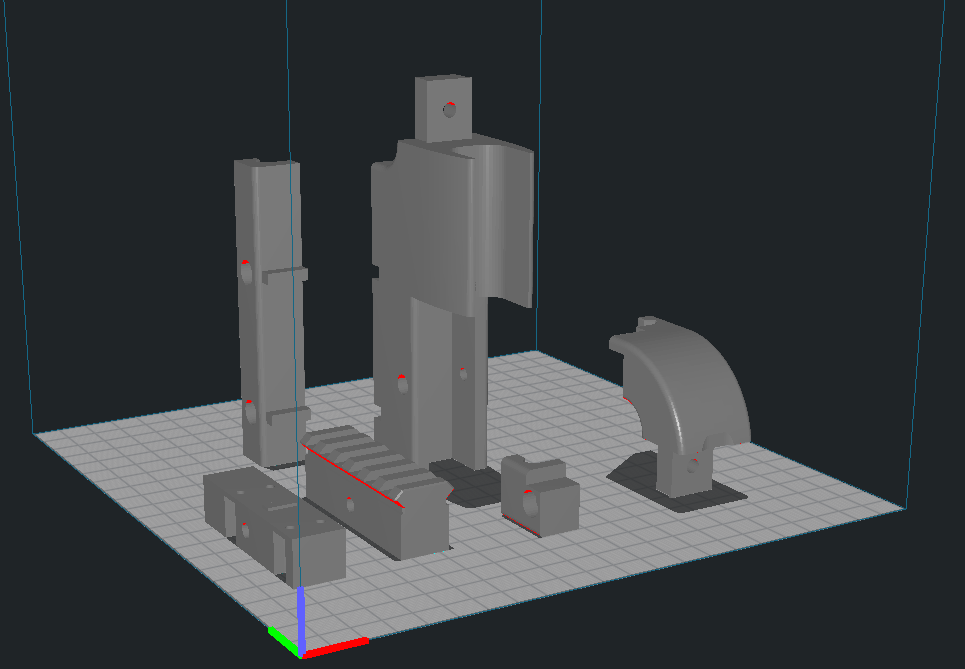Click the red X axis arrow

click(338, 647)
